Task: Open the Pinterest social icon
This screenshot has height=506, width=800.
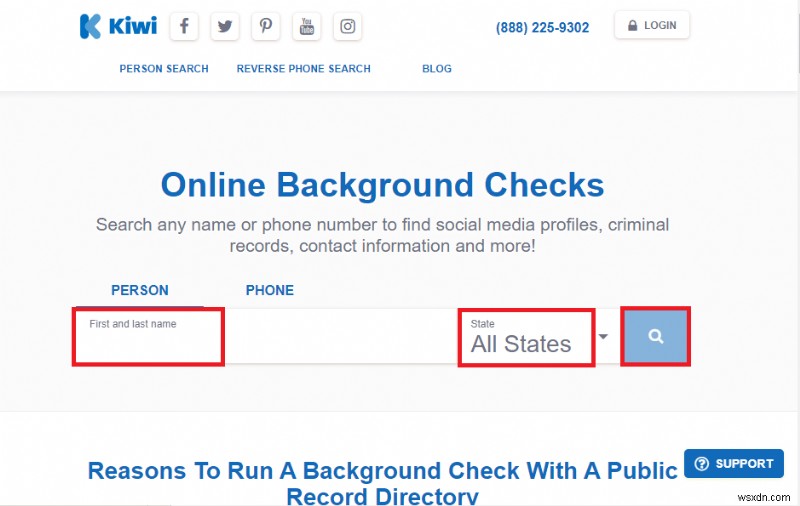Action: (266, 26)
